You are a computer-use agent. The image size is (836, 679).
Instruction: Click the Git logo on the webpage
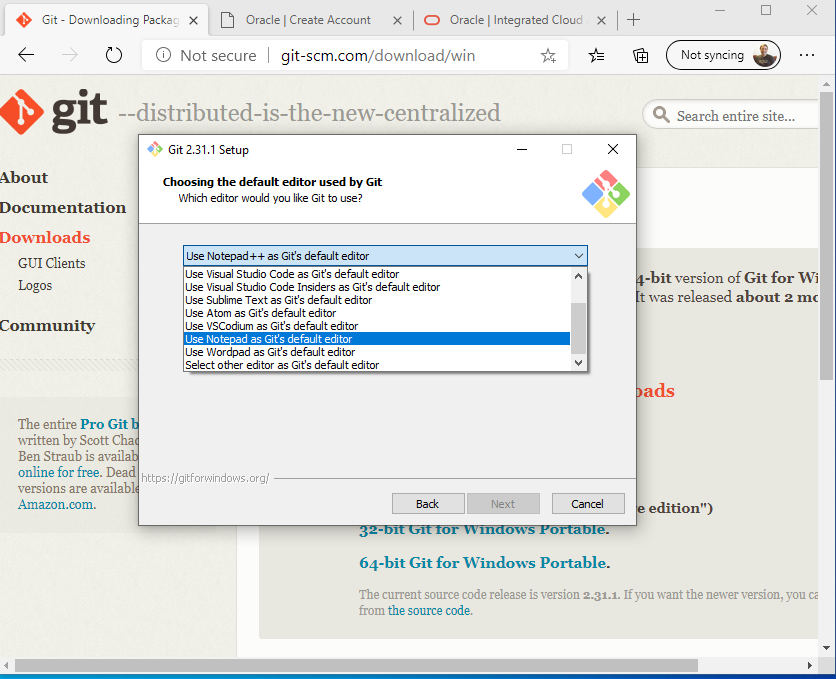tap(55, 113)
